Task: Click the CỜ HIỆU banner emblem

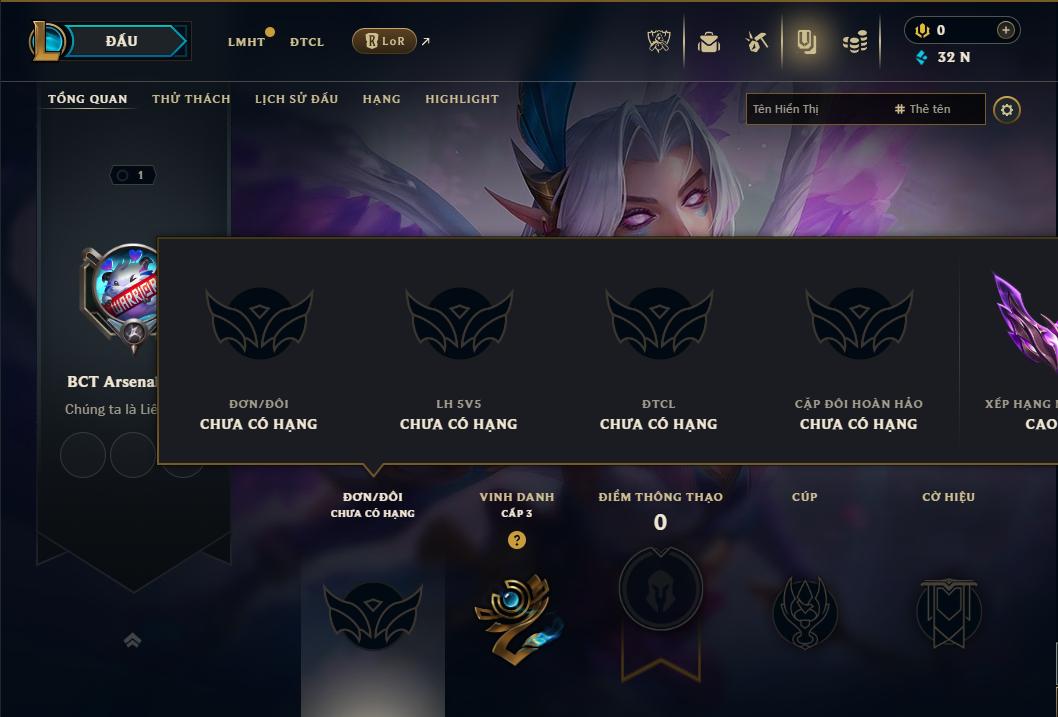Action: 948,612
